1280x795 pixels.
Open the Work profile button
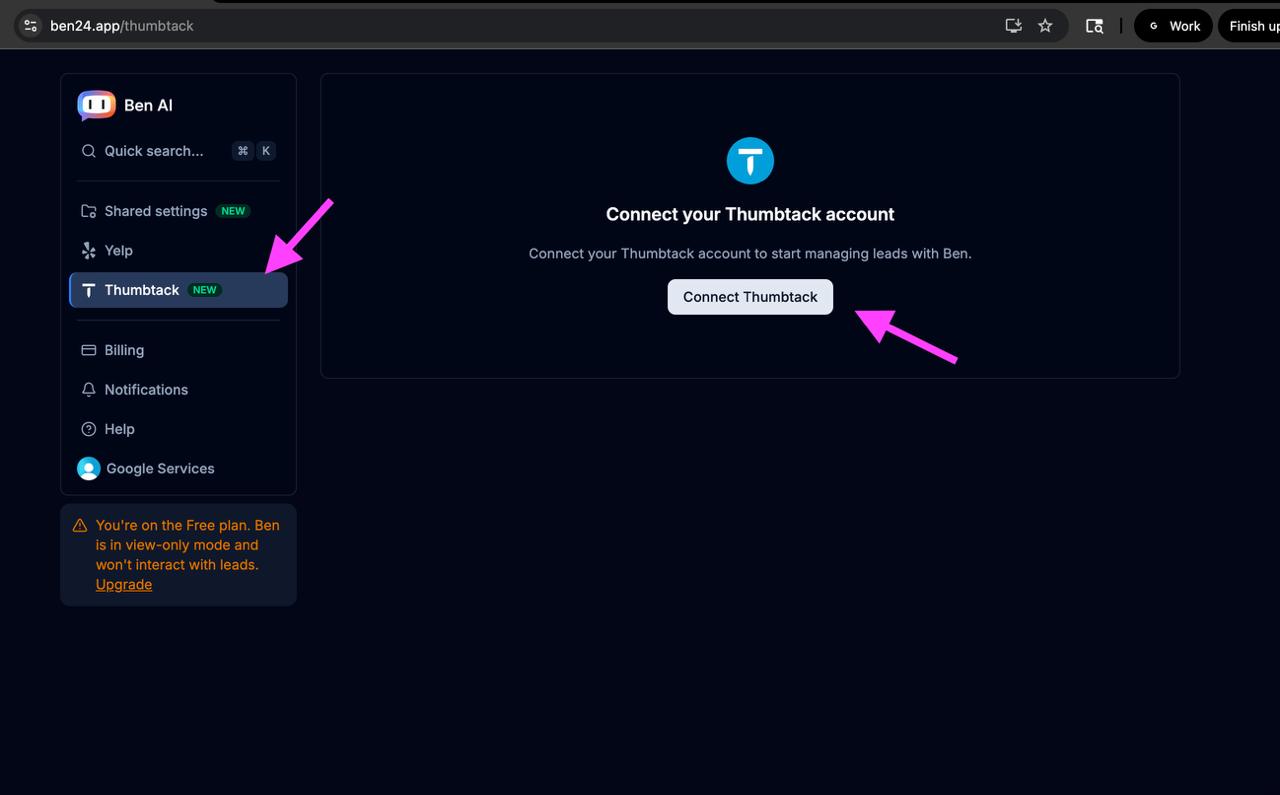1173,26
